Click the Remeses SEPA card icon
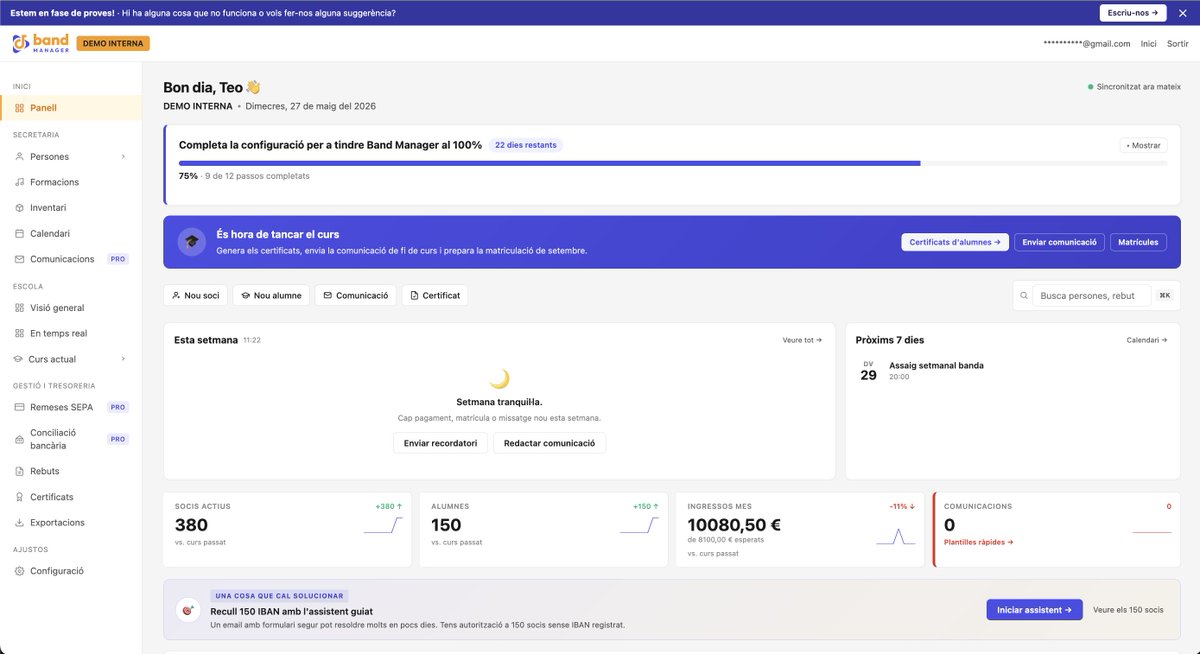The height and width of the screenshot is (654, 1200). [20, 408]
